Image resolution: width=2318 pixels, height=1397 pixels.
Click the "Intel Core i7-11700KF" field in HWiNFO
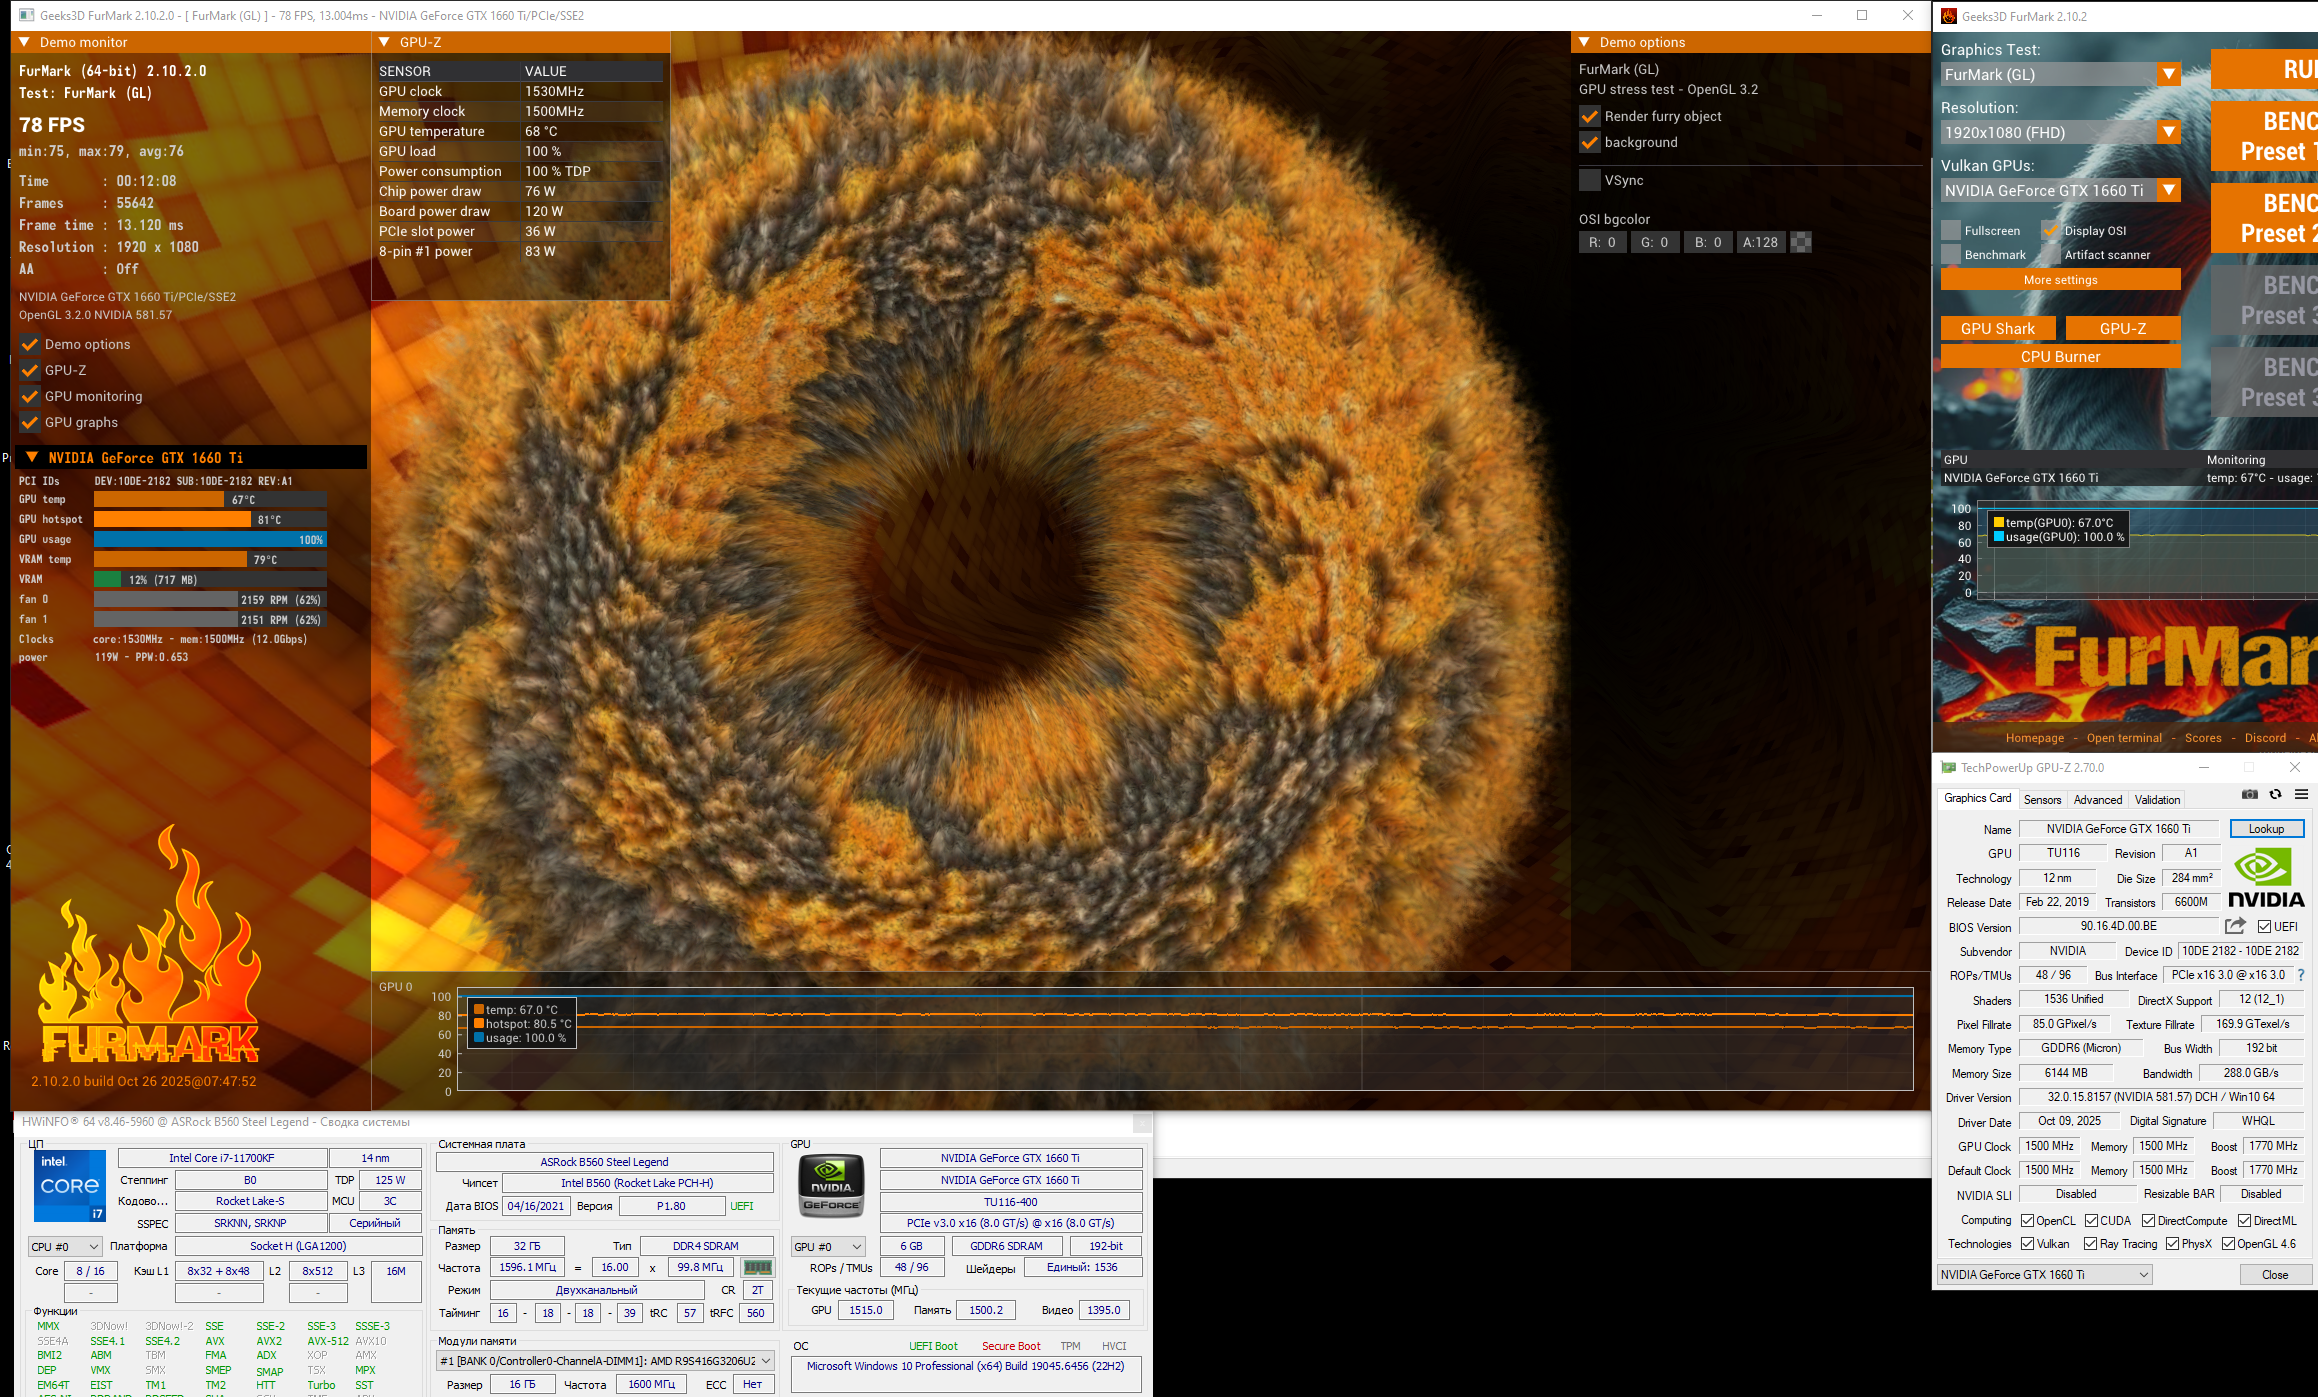(222, 1158)
